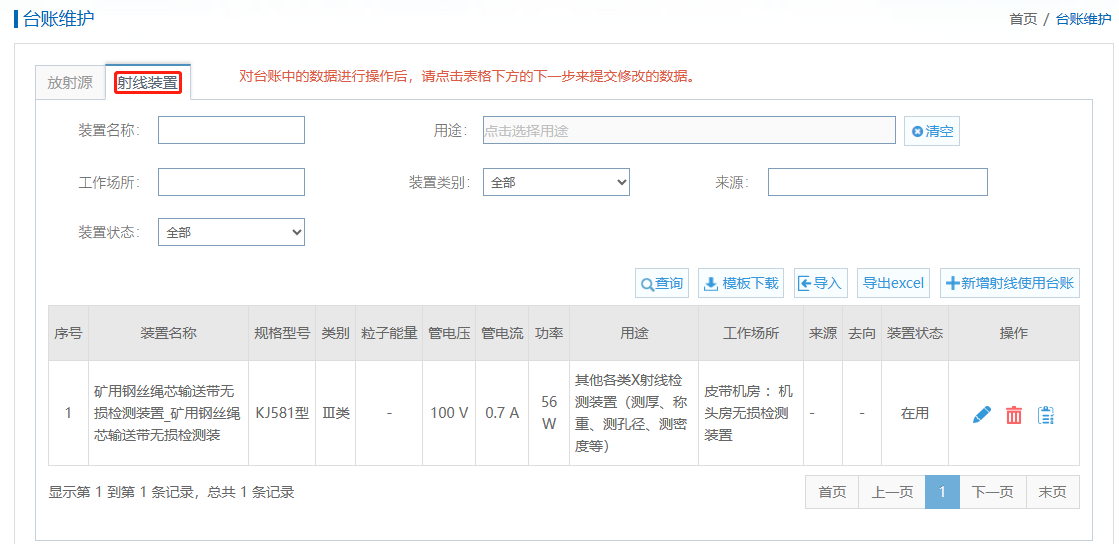1119x544 pixels.
Task: Open the 用途 selection field
Action: tap(689, 131)
